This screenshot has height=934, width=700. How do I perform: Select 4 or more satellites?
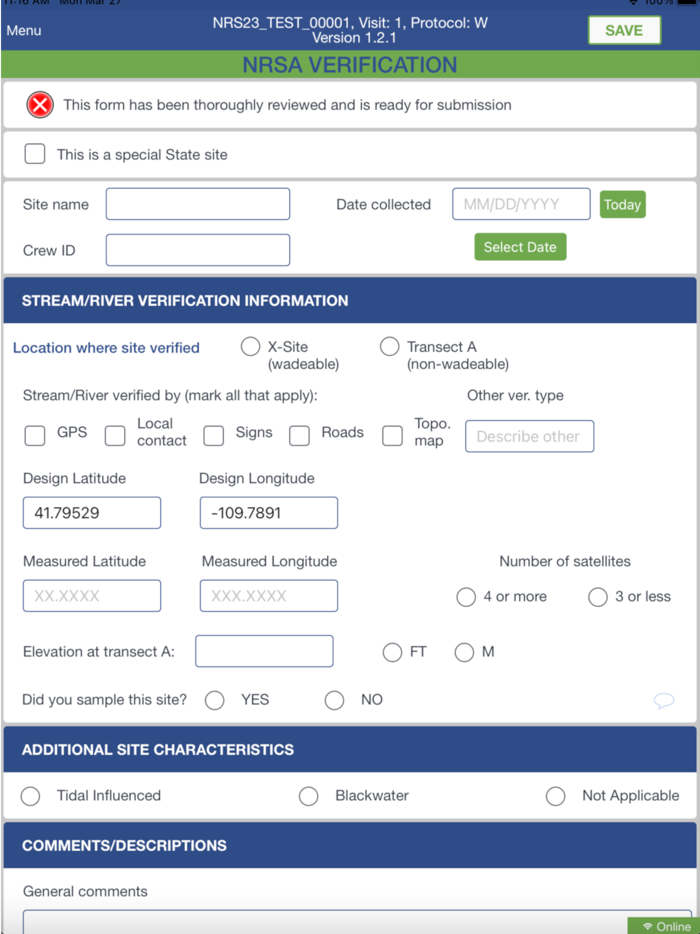click(466, 597)
